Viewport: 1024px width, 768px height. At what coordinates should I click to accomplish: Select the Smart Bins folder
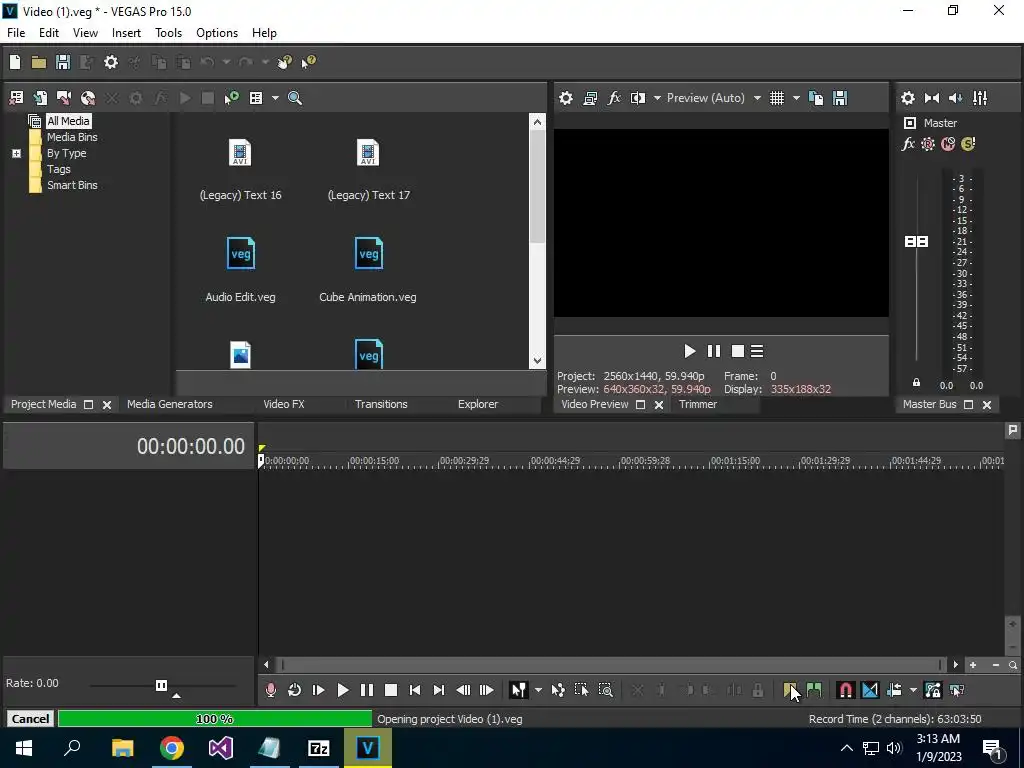click(x=72, y=185)
